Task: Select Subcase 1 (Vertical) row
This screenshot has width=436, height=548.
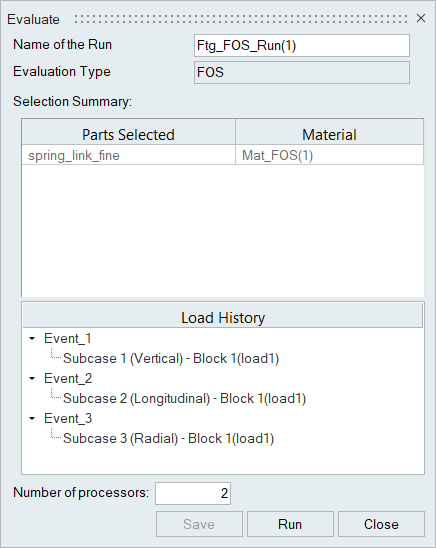Action: [x=171, y=358]
